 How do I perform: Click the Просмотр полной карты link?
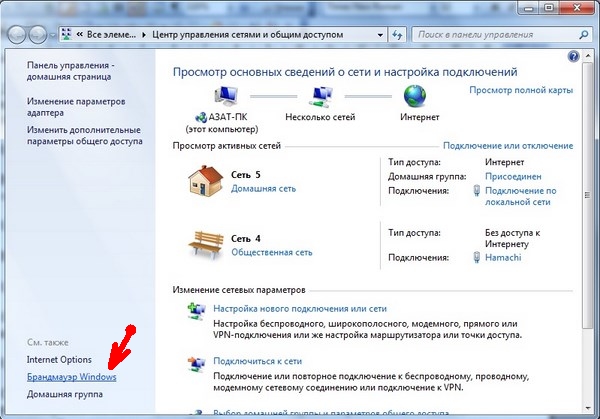tap(520, 90)
